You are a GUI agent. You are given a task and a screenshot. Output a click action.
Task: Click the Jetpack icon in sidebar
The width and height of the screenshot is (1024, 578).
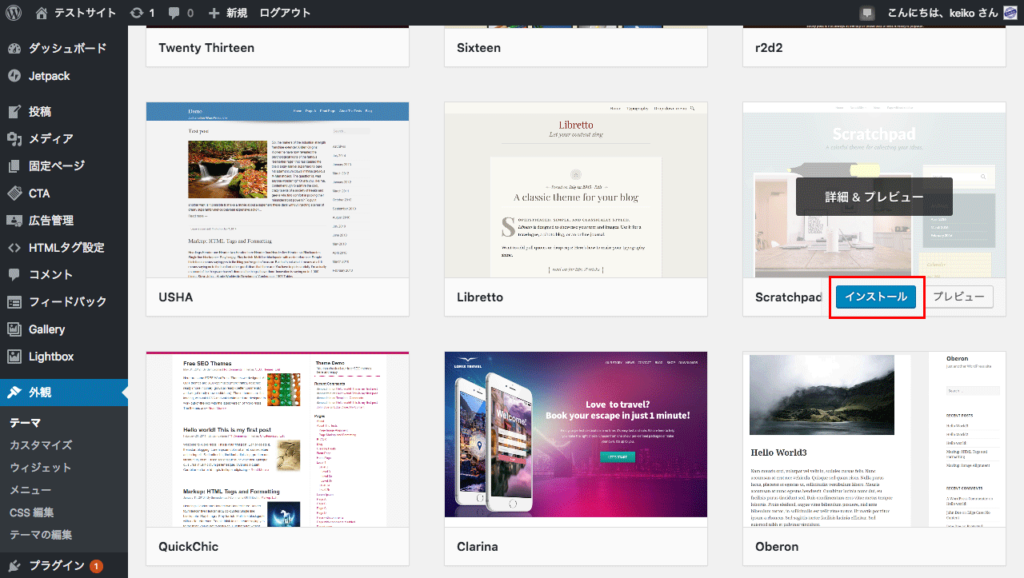(x=14, y=76)
